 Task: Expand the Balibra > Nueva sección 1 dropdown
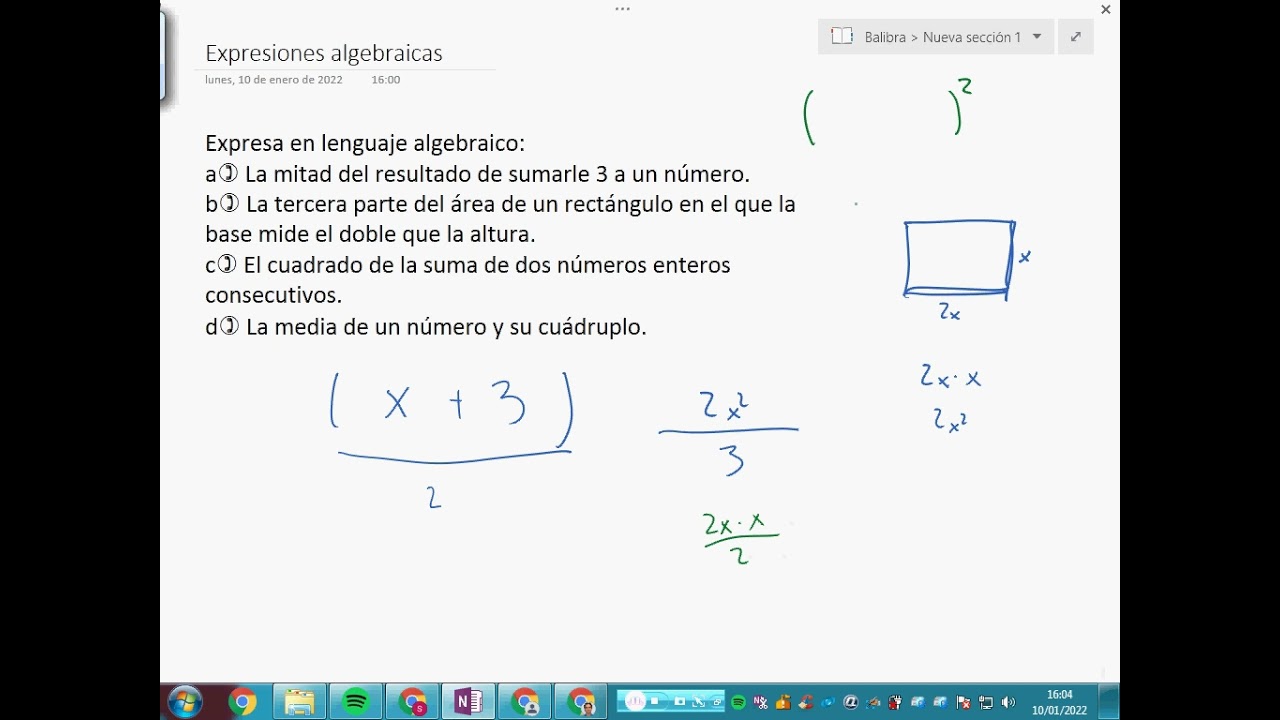[x=1037, y=37]
